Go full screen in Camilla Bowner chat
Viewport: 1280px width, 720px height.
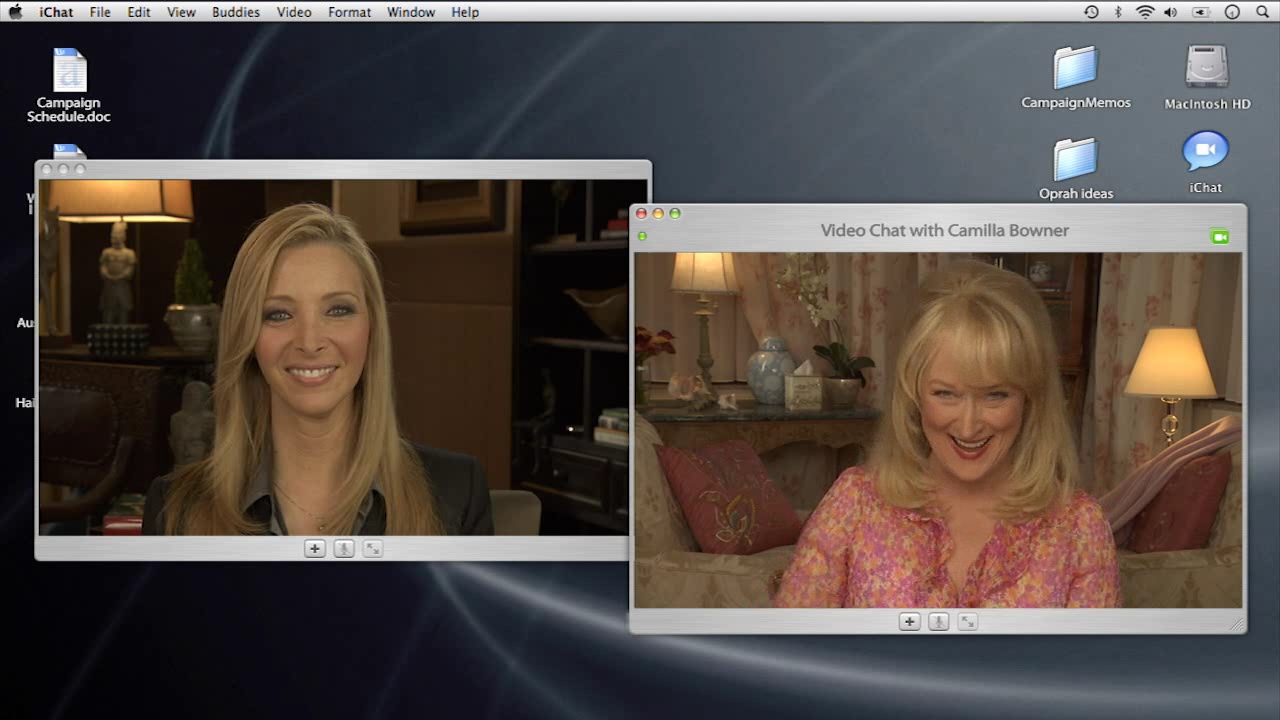(967, 622)
